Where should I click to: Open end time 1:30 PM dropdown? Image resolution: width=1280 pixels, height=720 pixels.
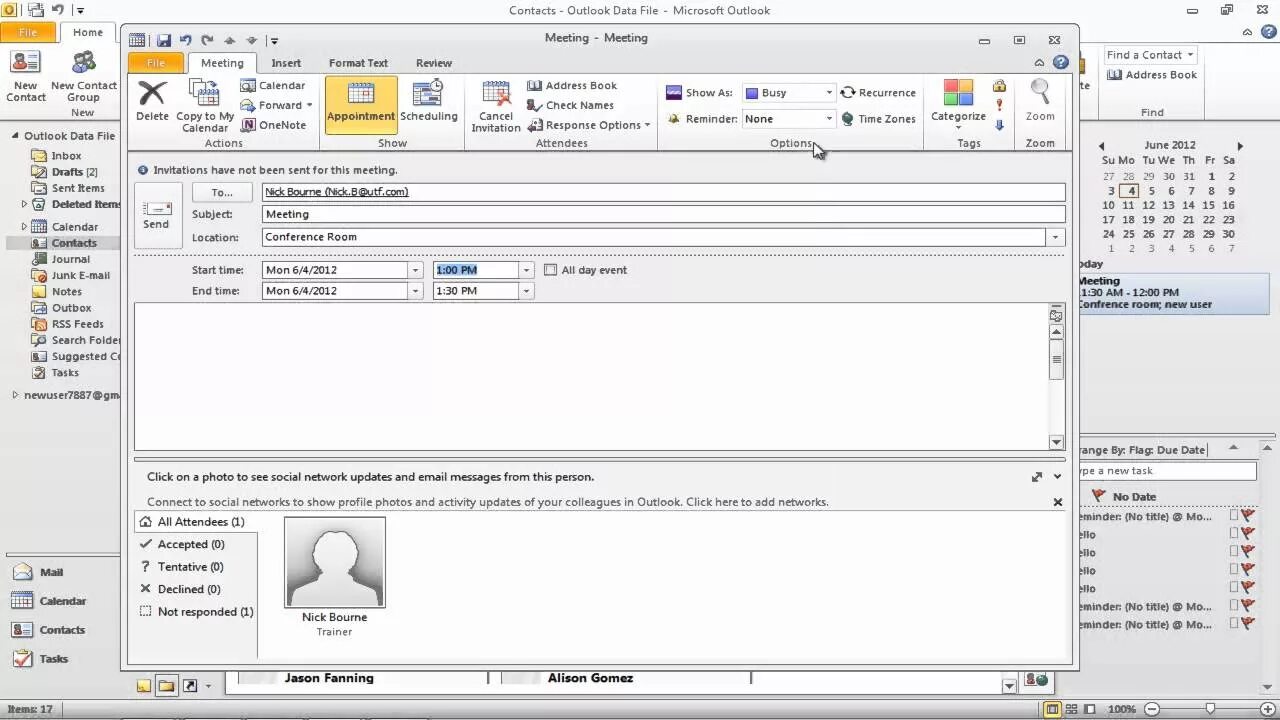[x=526, y=291]
